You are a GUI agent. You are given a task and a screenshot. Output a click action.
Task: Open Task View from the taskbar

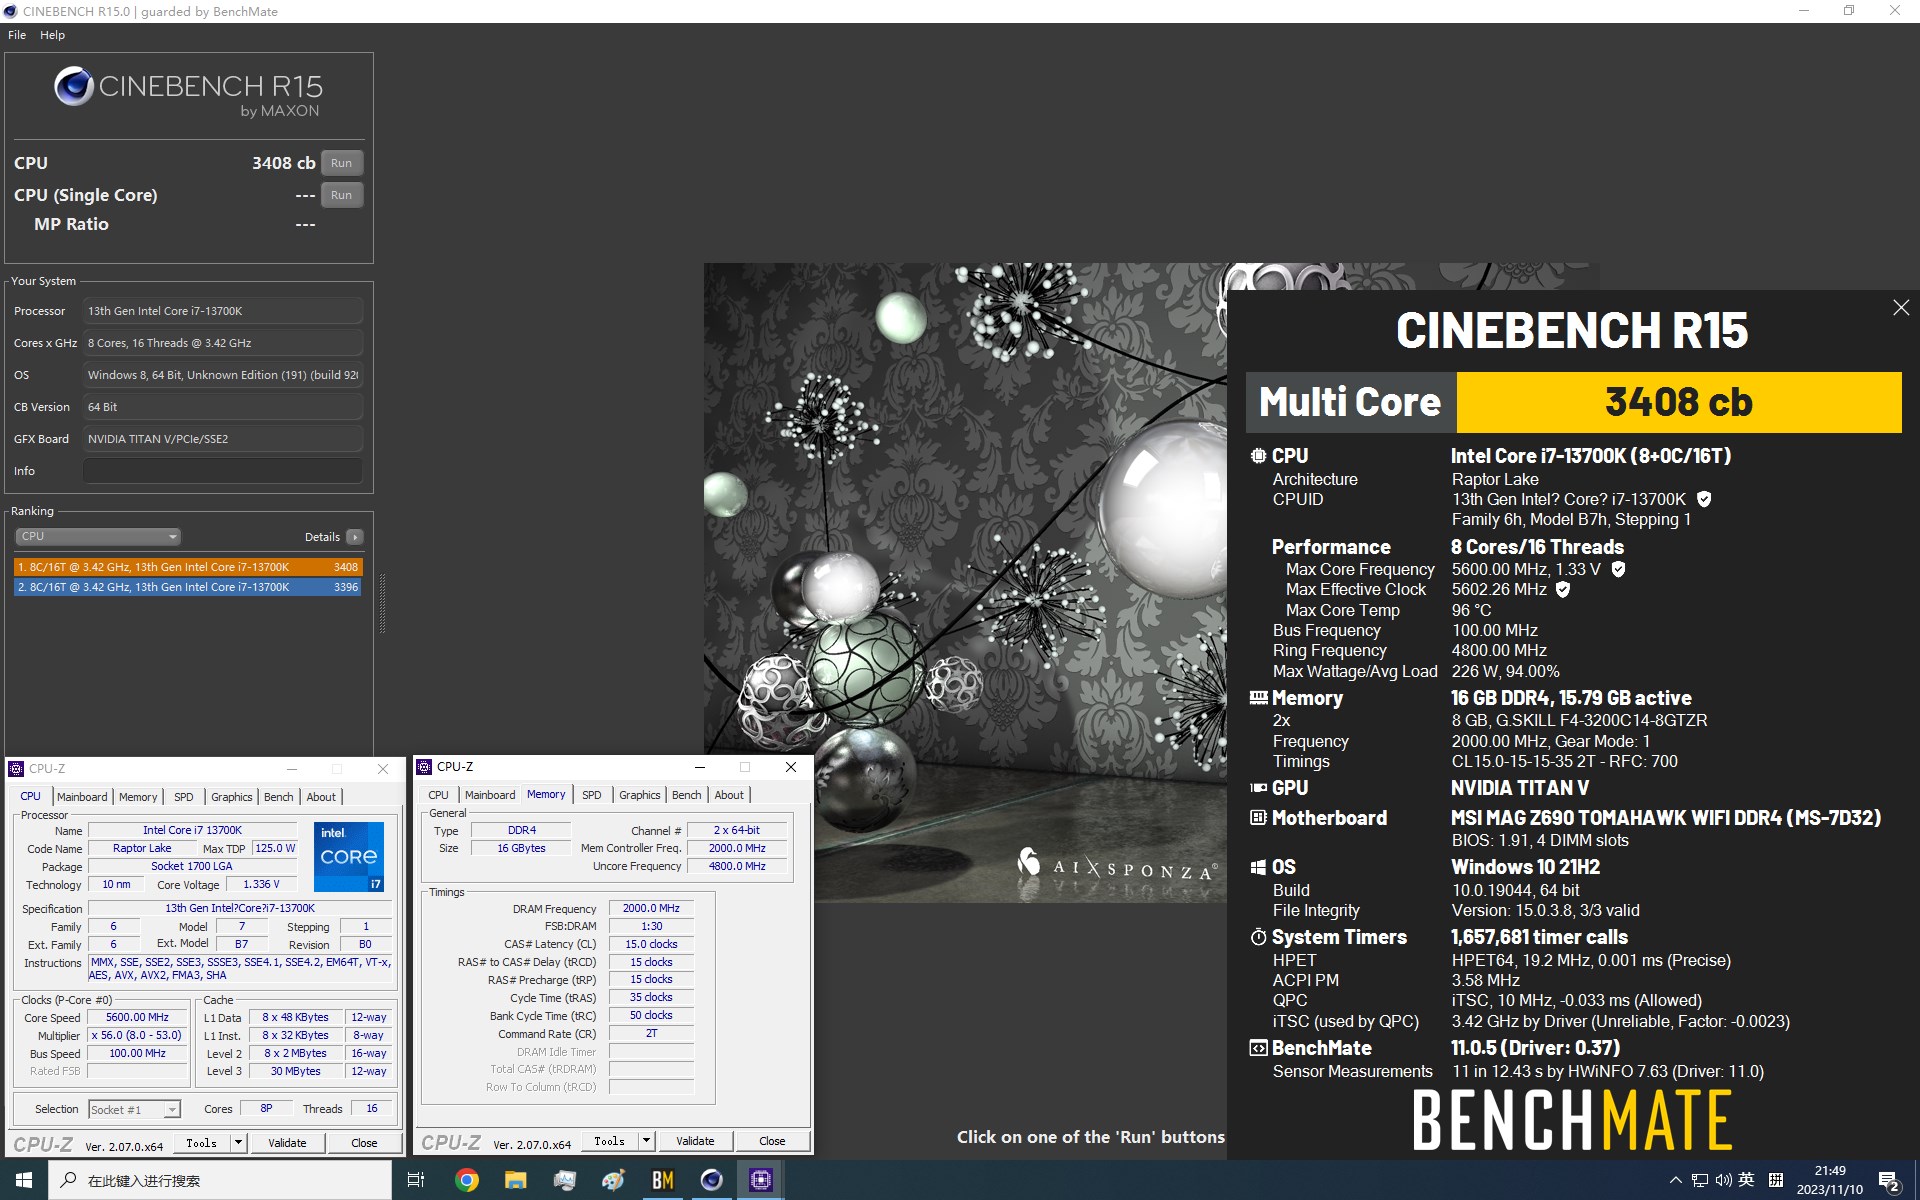point(416,1180)
